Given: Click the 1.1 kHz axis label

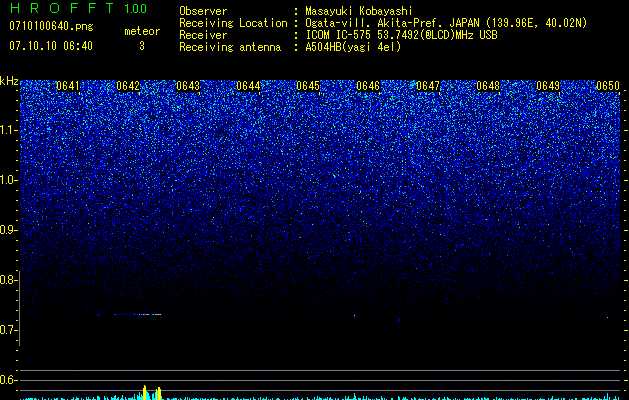Looking at the screenshot, I should click(x=9, y=130).
